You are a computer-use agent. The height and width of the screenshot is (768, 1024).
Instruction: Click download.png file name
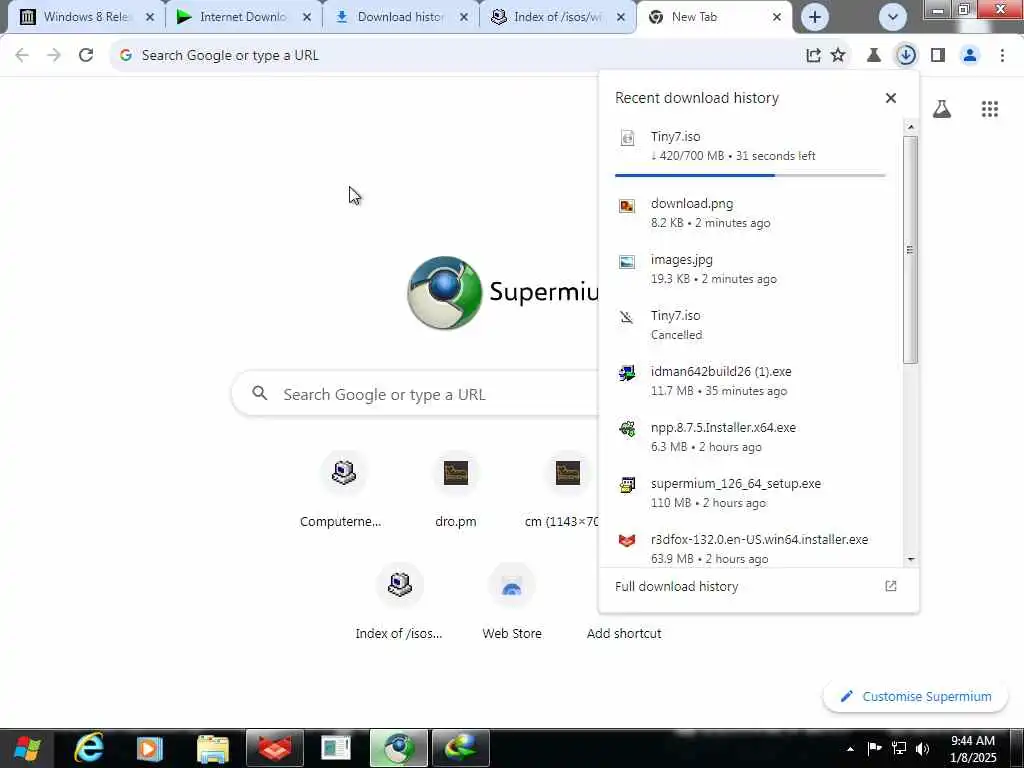pyautogui.click(x=692, y=204)
